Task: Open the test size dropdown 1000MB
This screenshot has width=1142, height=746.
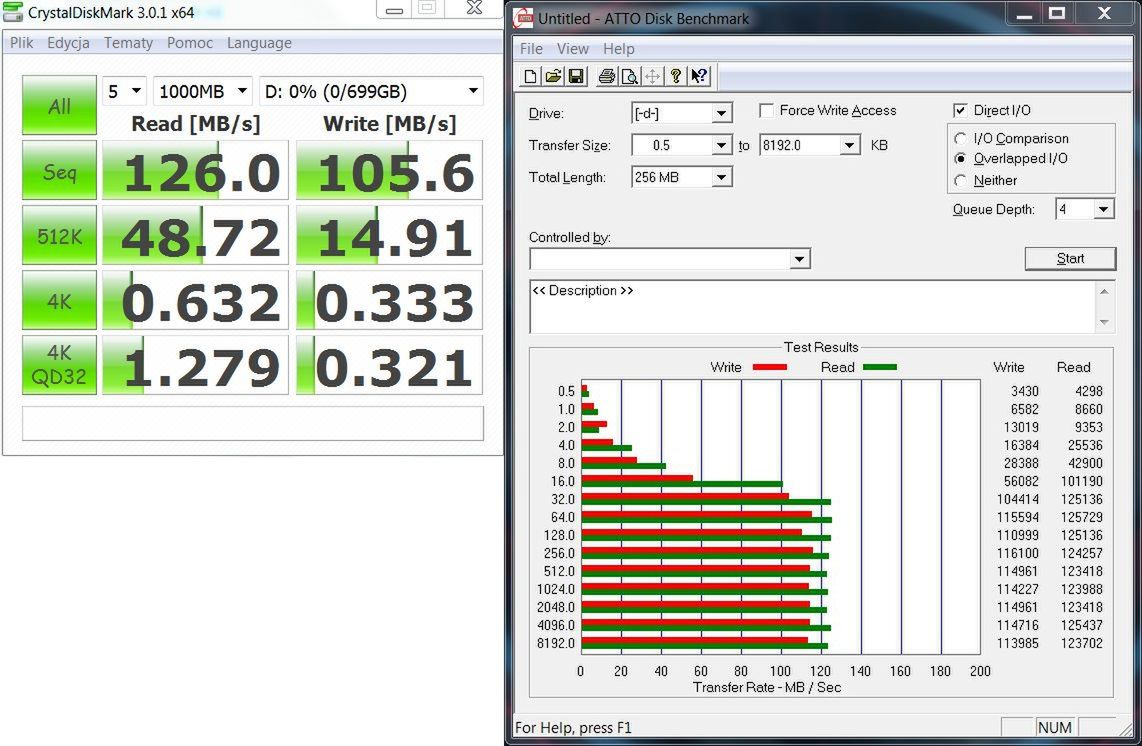Action: 202,91
